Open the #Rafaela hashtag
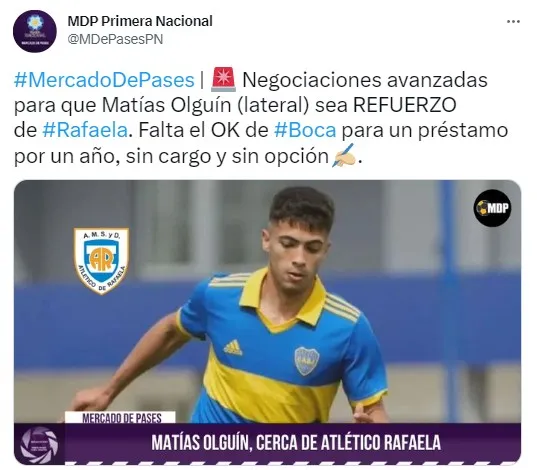 [85, 131]
